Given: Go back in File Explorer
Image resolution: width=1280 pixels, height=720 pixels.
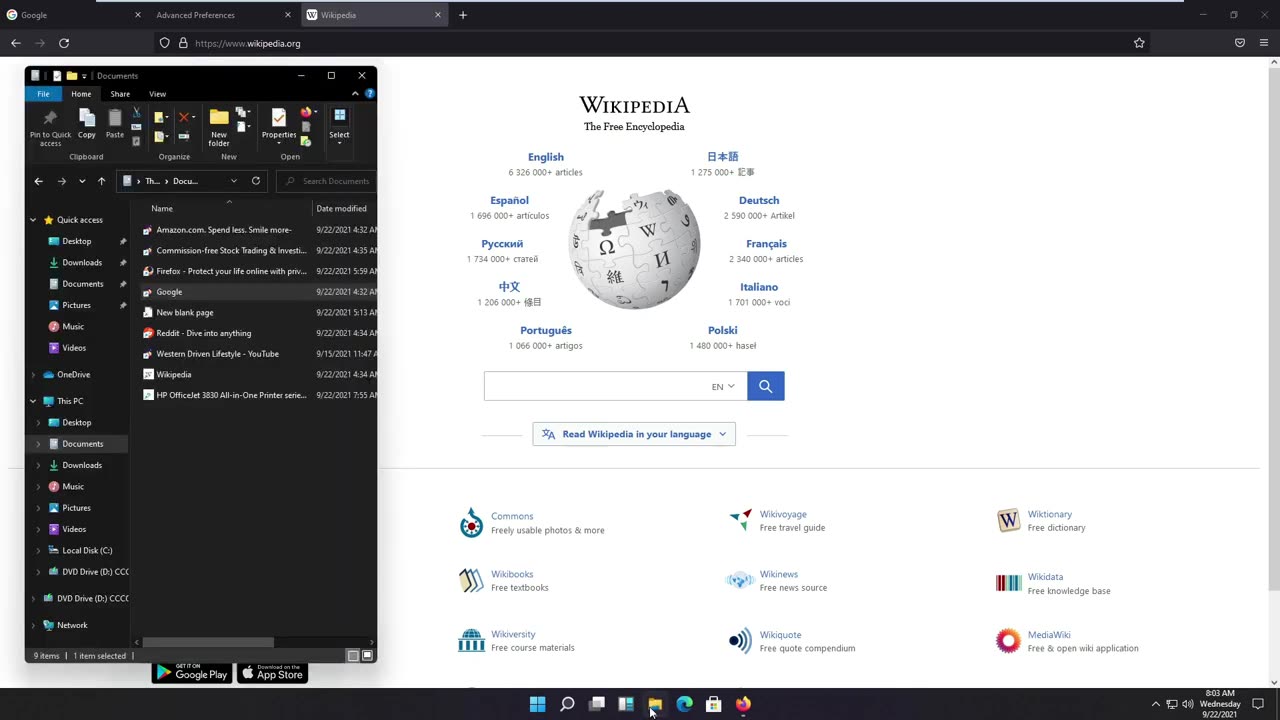Looking at the screenshot, I should [x=38, y=181].
